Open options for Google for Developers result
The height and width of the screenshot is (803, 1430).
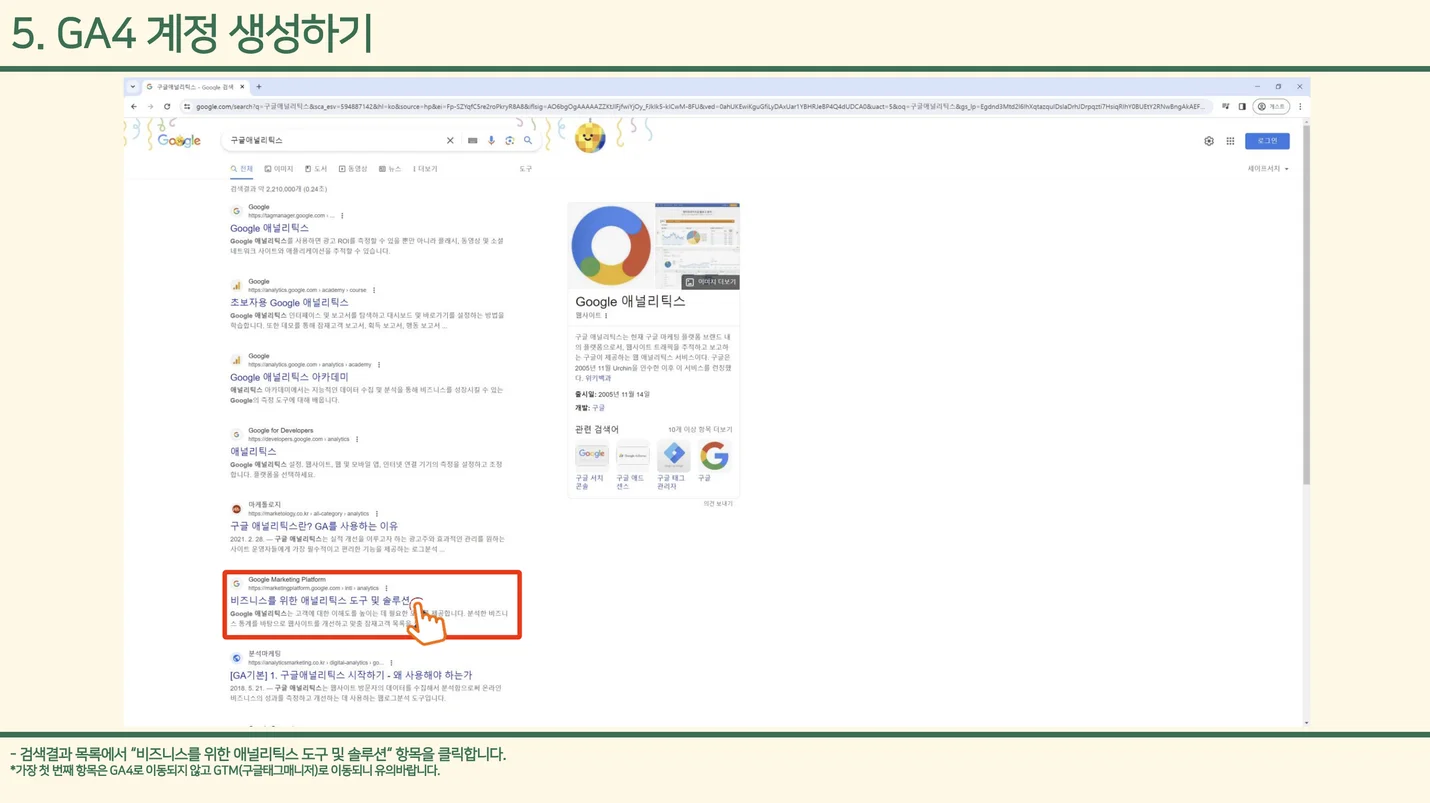coord(357,439)
